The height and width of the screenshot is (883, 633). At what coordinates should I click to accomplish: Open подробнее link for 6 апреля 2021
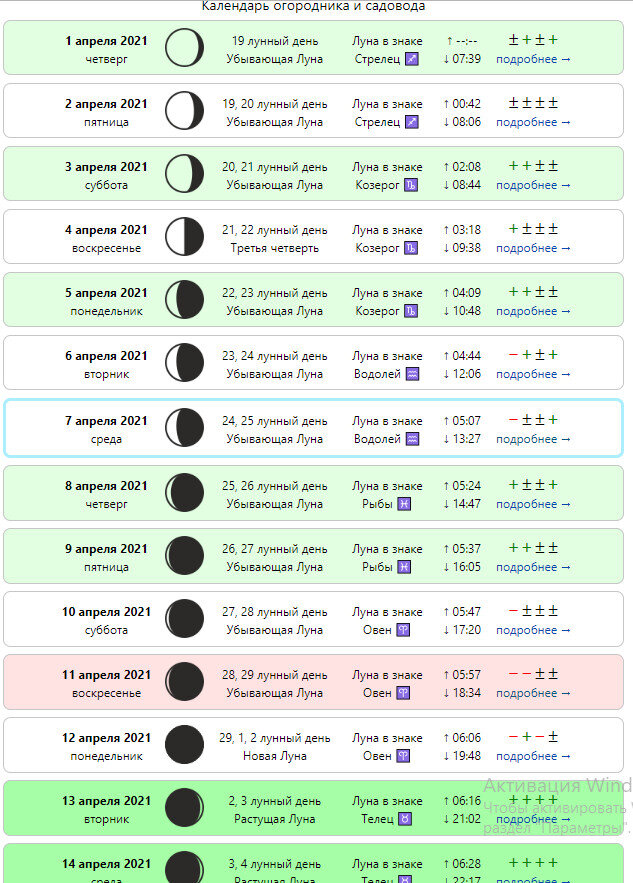(x=533, y=374)
